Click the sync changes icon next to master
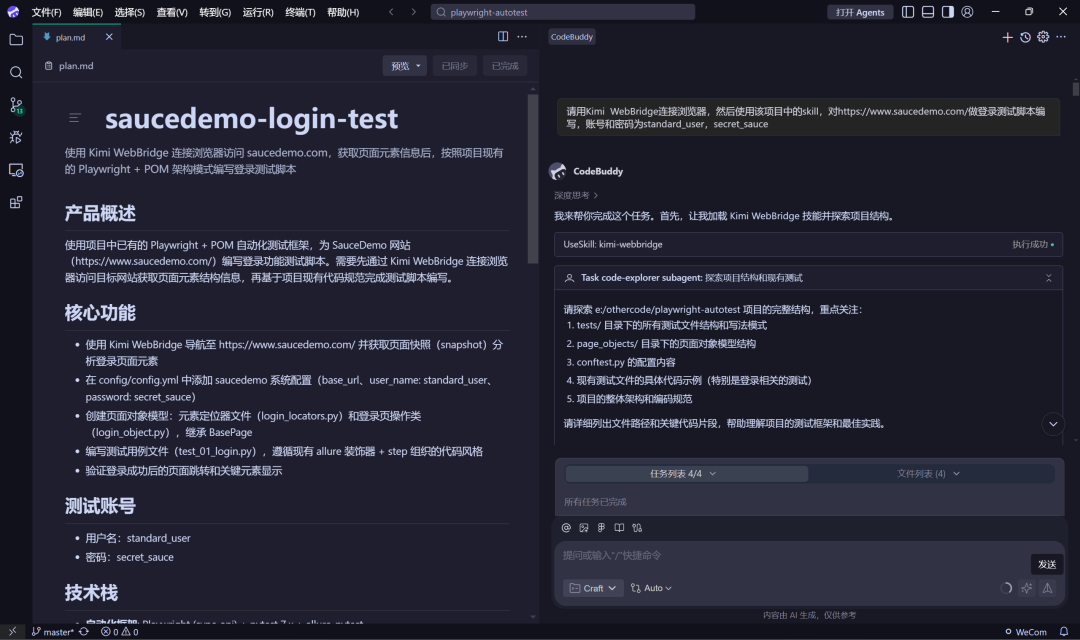1080x640 pixels. coord(84,632)
